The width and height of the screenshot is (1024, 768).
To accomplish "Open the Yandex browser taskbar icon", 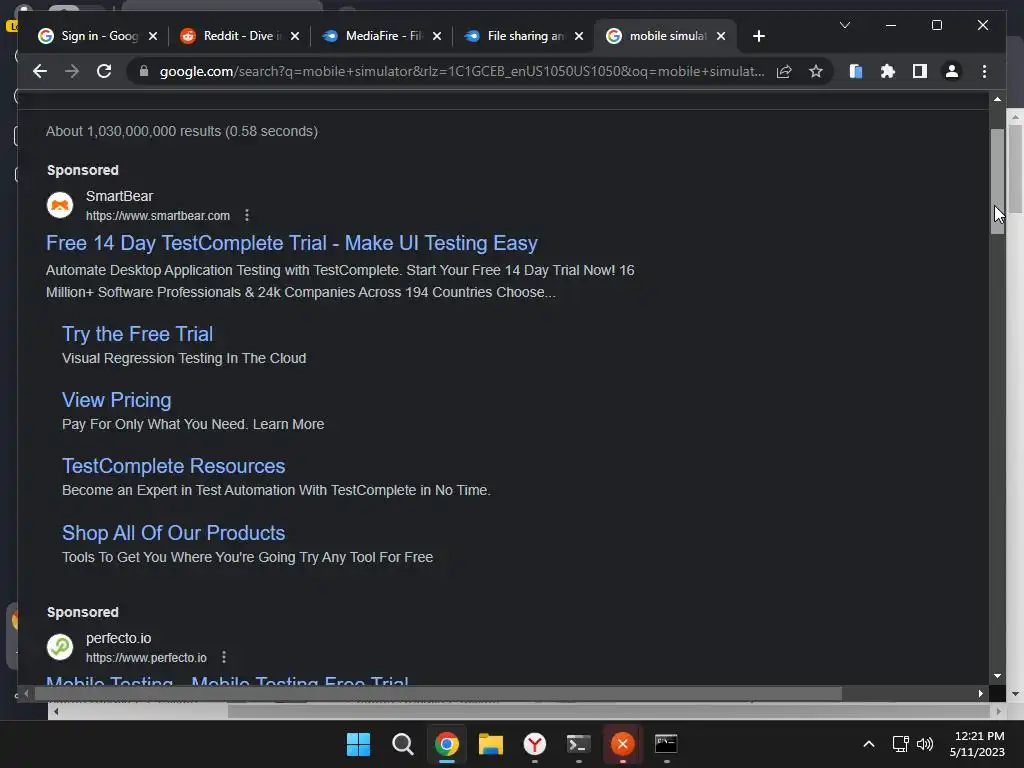I will [x=535, y=744].
